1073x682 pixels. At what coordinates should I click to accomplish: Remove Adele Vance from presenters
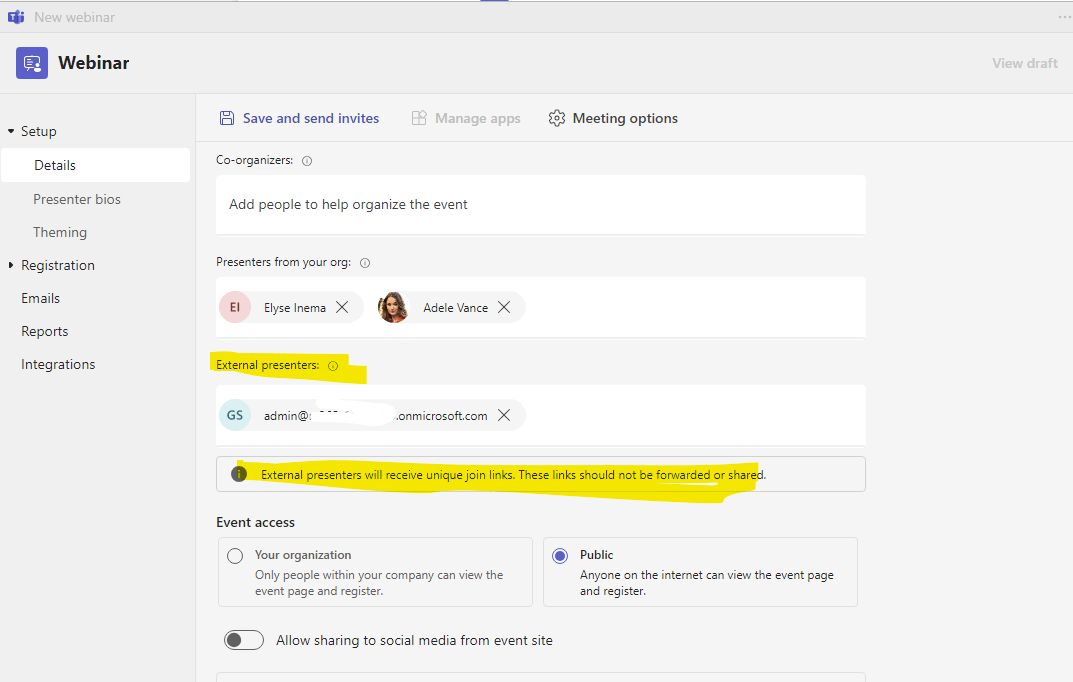pos(505,307)
